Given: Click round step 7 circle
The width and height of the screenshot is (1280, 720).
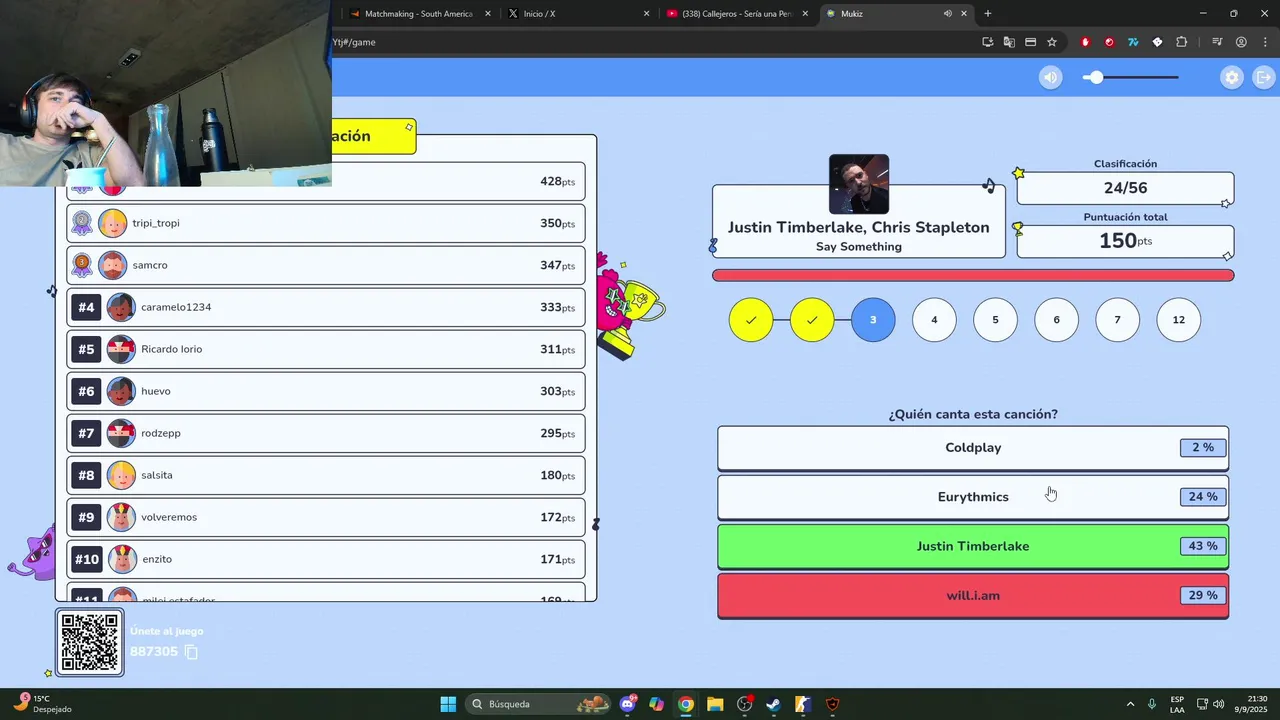Looking at the screenshot, I should click(1117, 320).
